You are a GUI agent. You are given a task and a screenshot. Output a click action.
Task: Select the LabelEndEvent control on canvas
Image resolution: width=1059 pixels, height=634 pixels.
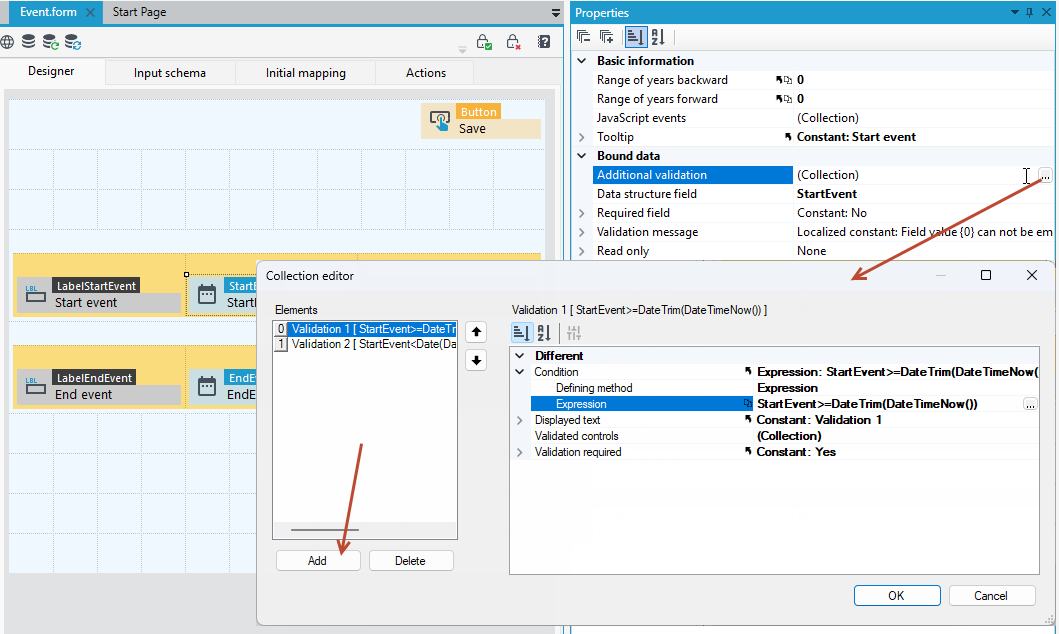pos(99,386)
